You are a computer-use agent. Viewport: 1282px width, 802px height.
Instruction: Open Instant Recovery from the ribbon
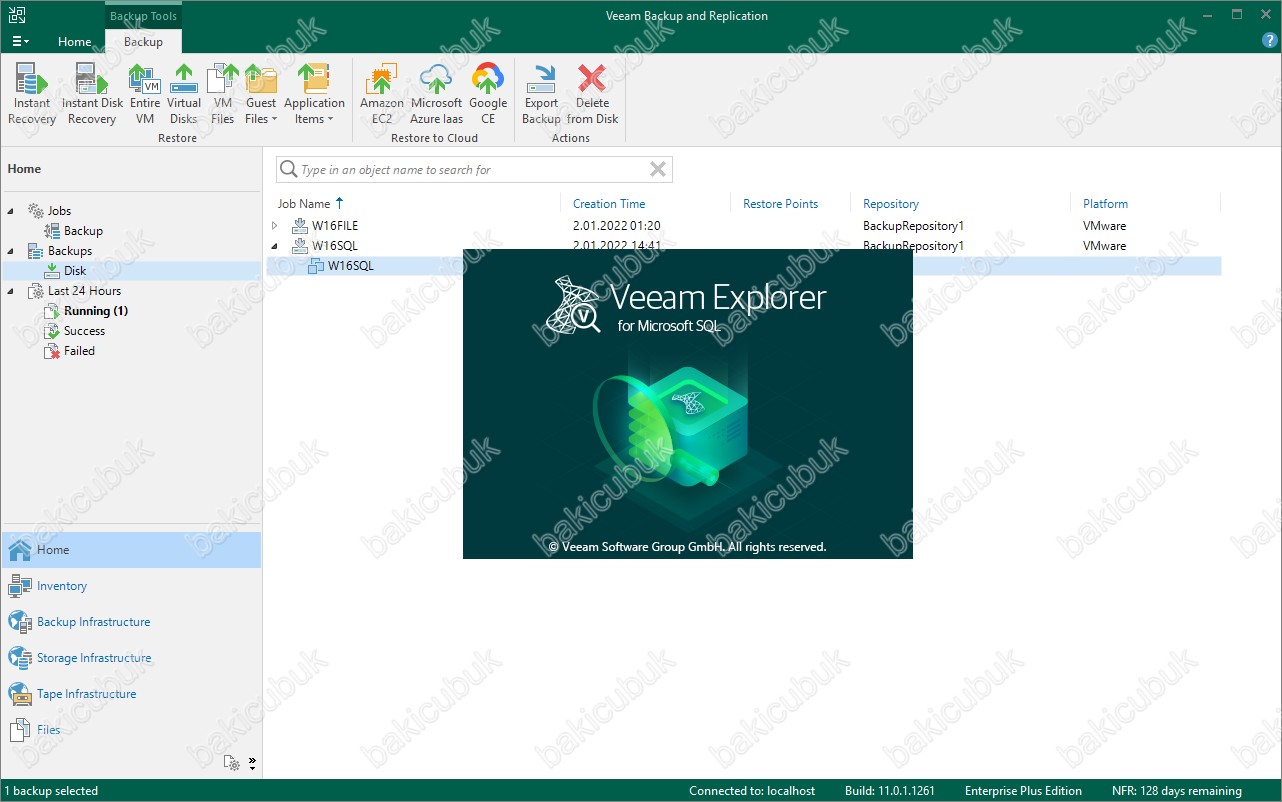point(32,94)
